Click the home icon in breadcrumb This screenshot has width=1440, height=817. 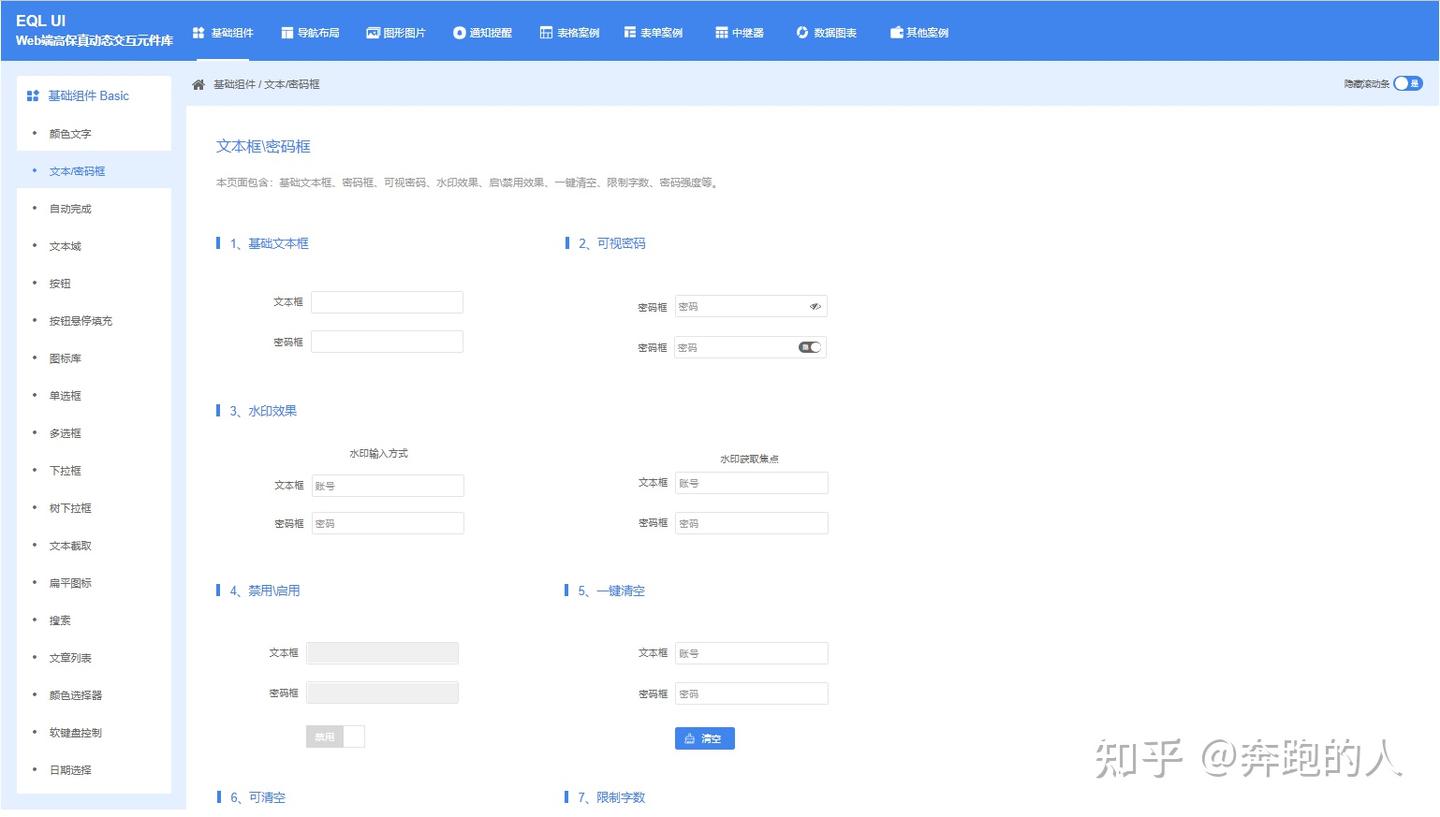[x=197, y=84]
